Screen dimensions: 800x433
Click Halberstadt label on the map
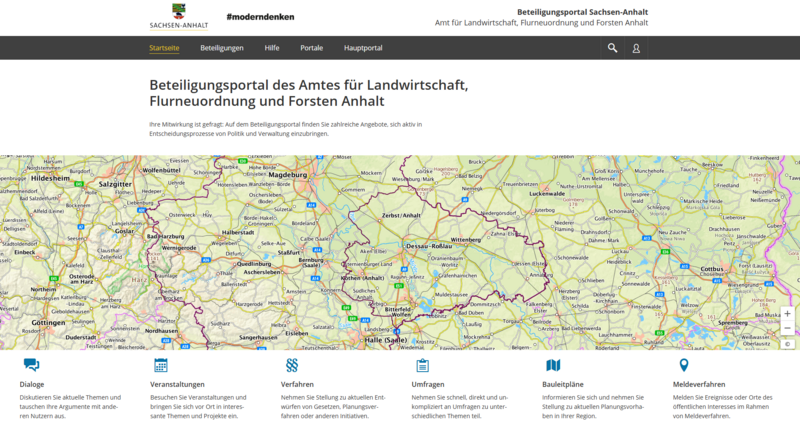[238, 233]
